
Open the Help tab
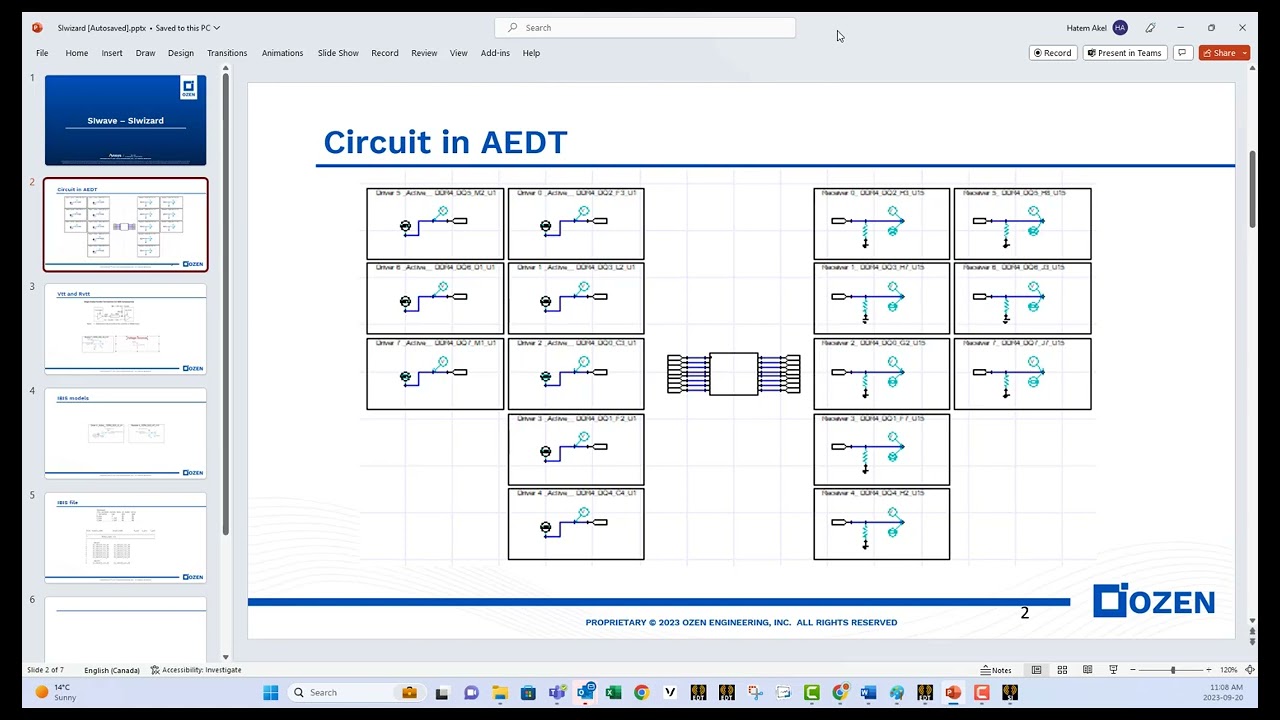[531, 53]
